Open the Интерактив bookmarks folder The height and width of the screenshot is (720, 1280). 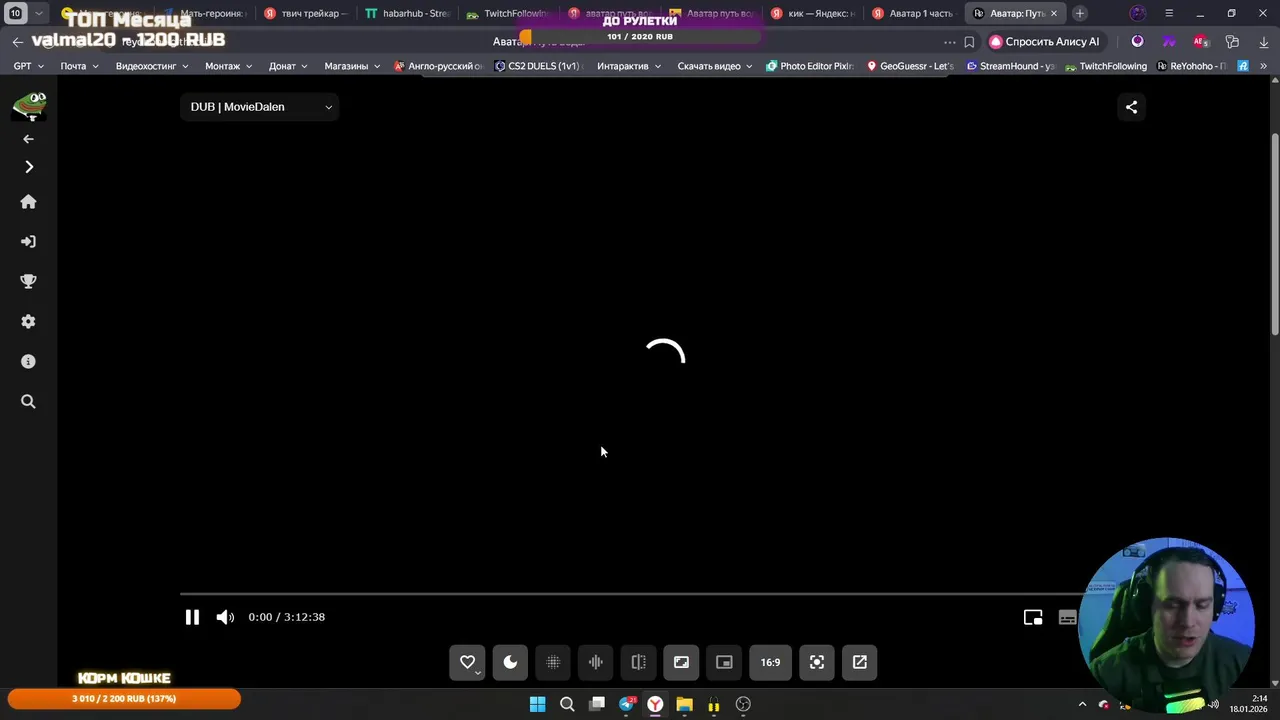(x=629, y=66)
